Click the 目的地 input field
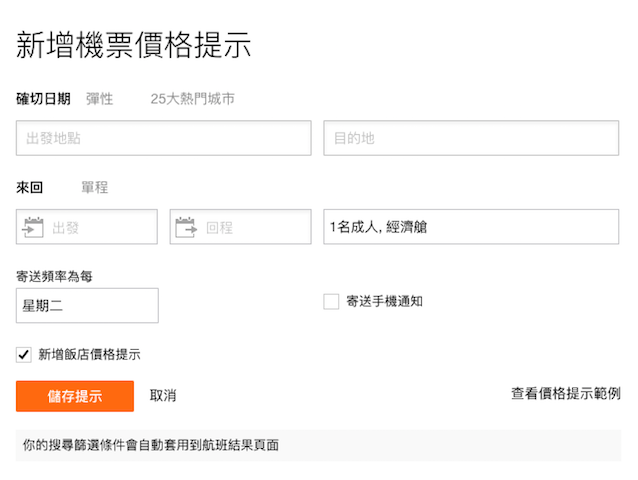 click(471, 138)
